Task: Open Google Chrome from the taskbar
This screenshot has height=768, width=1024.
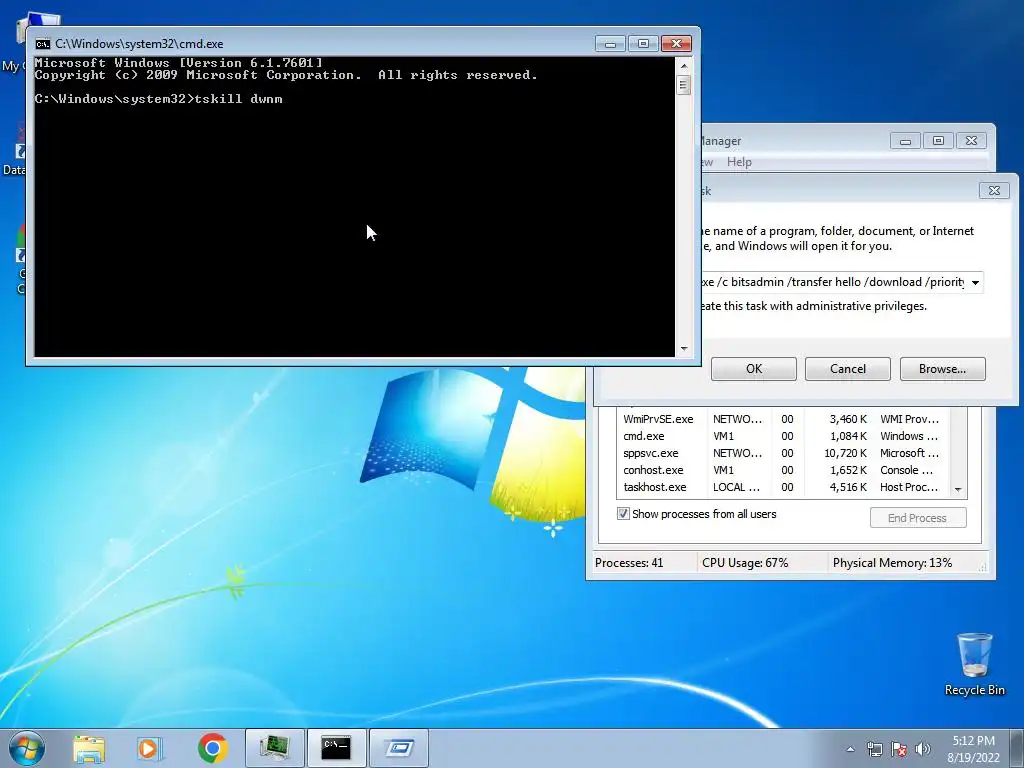Action: [212, 748]
